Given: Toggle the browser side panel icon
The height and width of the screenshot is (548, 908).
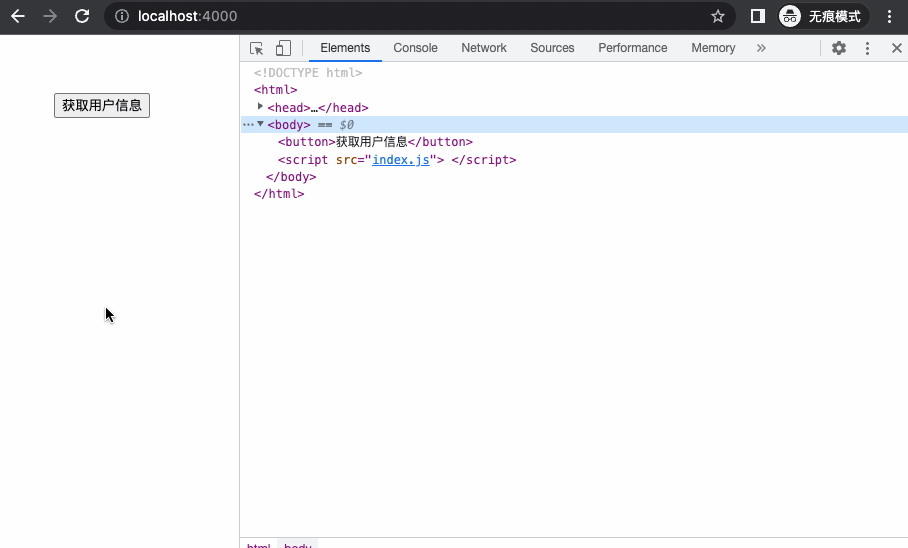Looking at the screenshot, I should coord(757,16).
